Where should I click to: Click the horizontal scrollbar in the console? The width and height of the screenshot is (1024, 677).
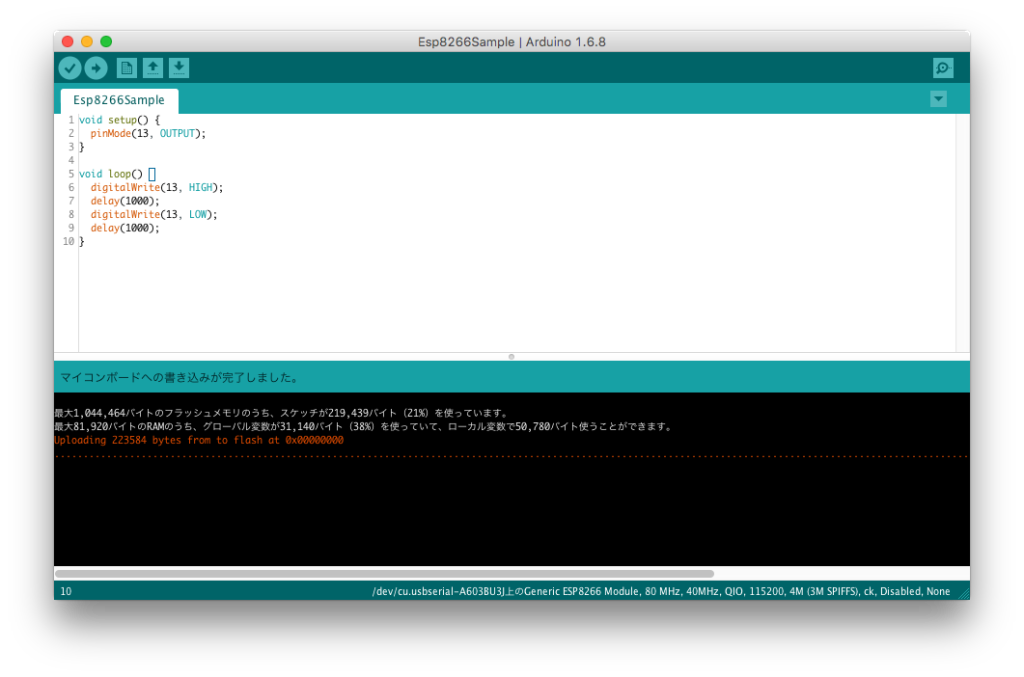[385, 574]
